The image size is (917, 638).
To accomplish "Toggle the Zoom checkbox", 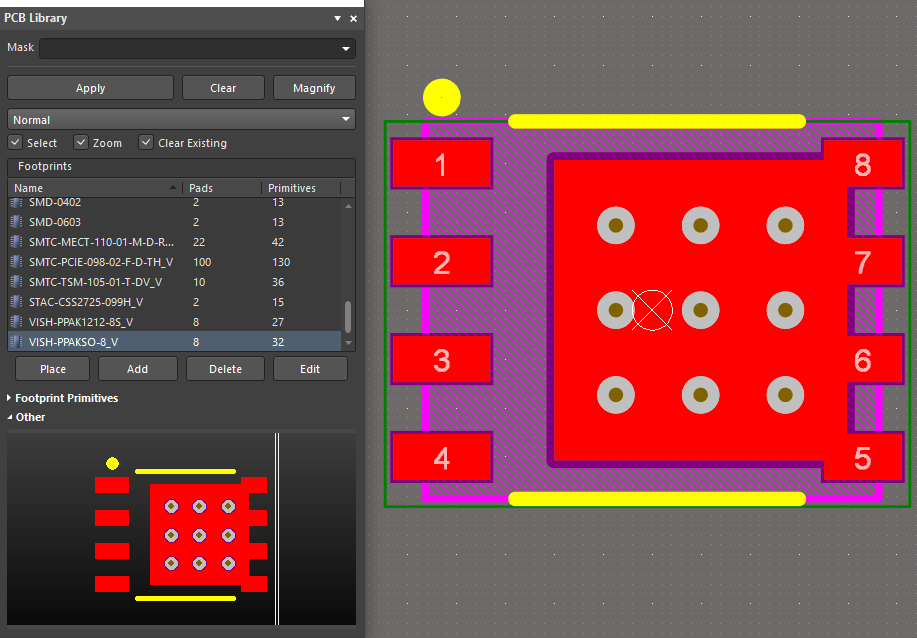I will tap(81, 143).
